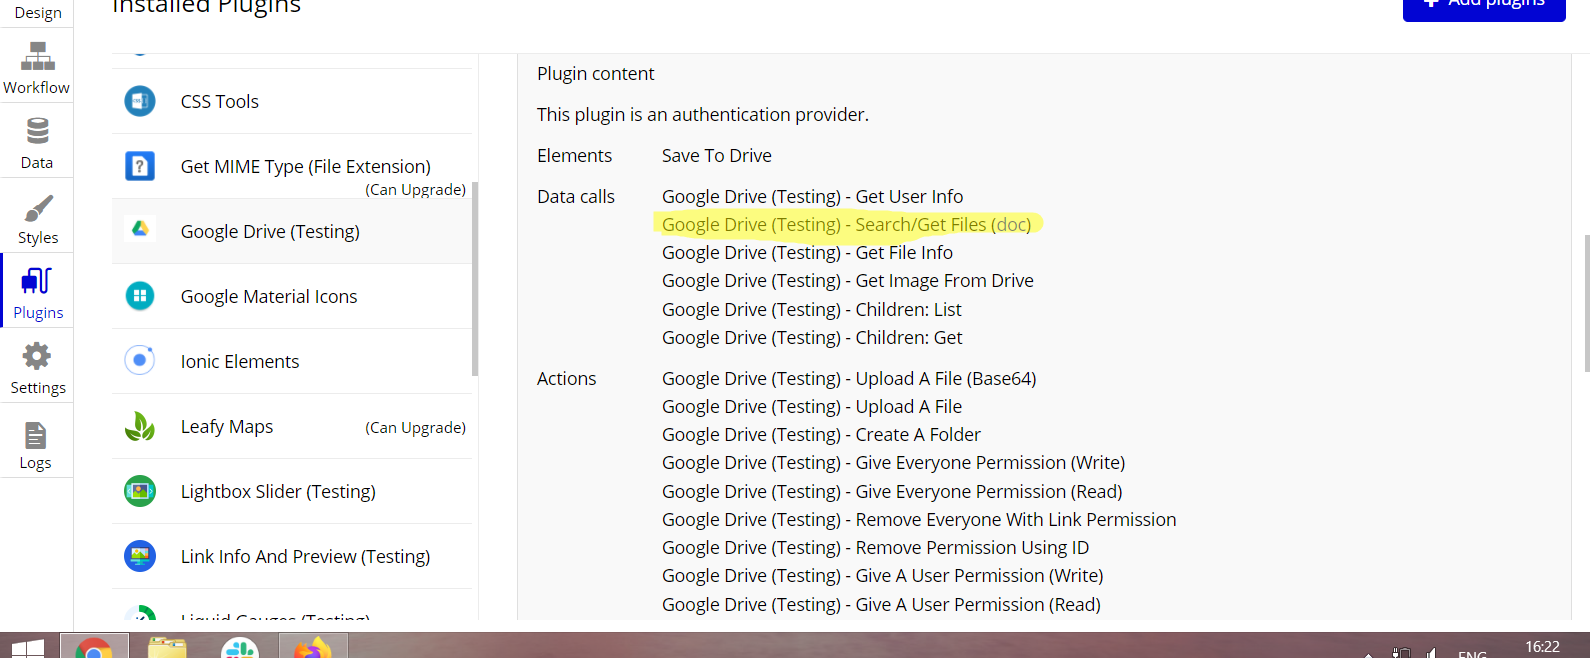Click the plugin list scrollbar

[475, 279]
